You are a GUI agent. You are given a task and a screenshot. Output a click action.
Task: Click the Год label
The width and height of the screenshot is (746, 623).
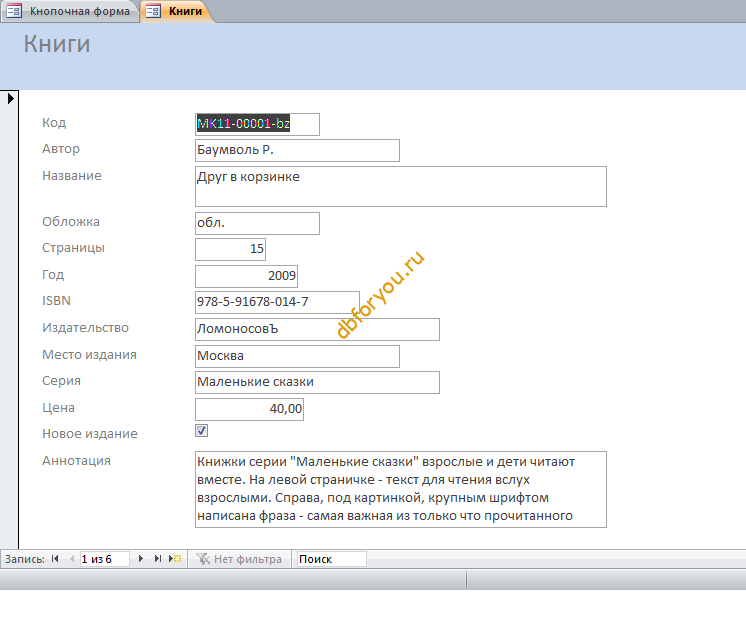53,275
